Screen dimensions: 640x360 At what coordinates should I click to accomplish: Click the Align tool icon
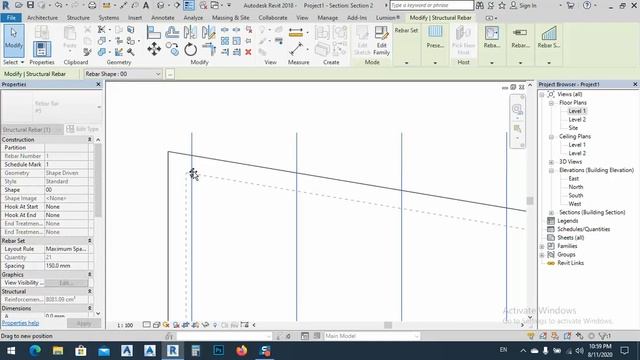tap(153, 32)
